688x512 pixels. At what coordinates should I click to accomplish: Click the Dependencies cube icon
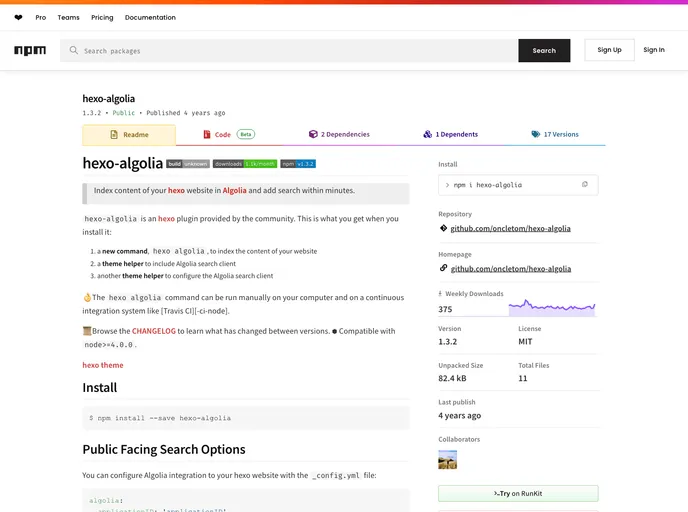313,134
